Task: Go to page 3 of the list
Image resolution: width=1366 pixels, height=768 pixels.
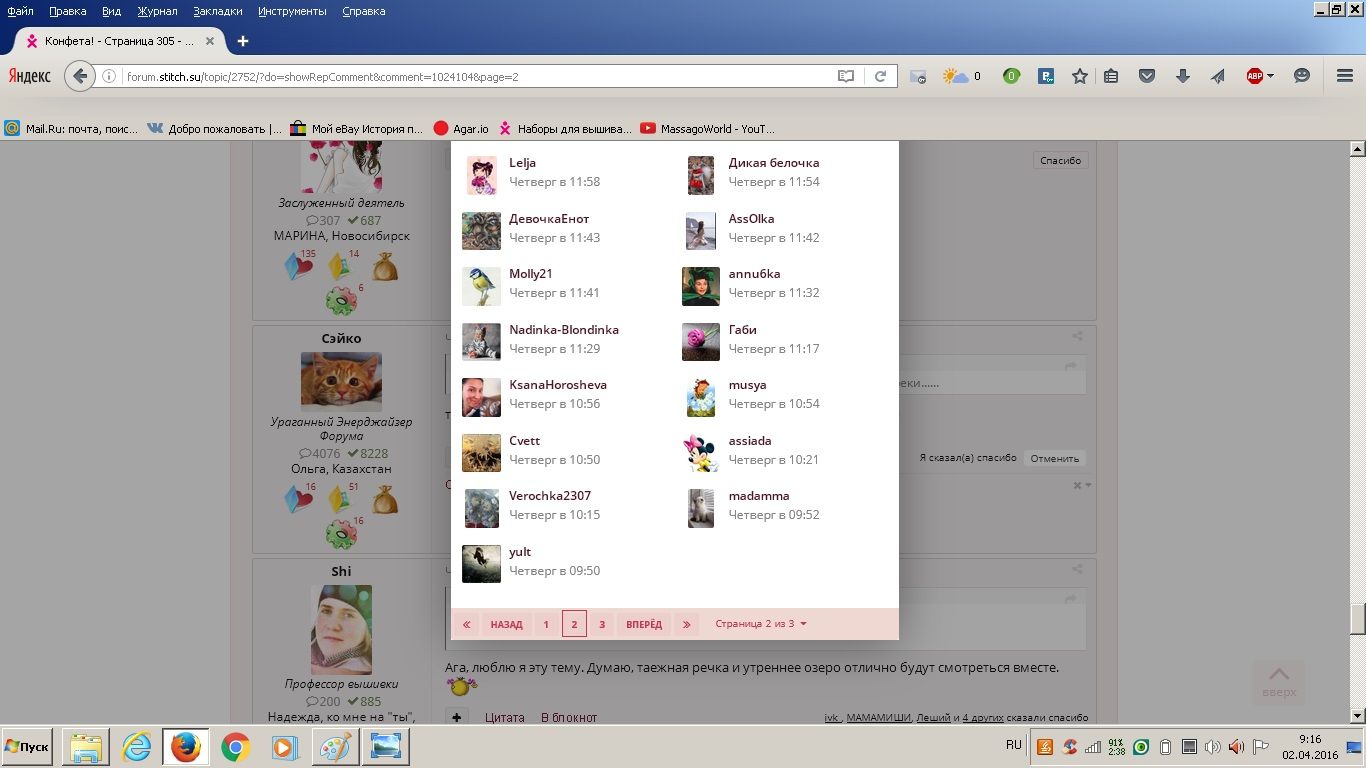Action: point(602,624)
